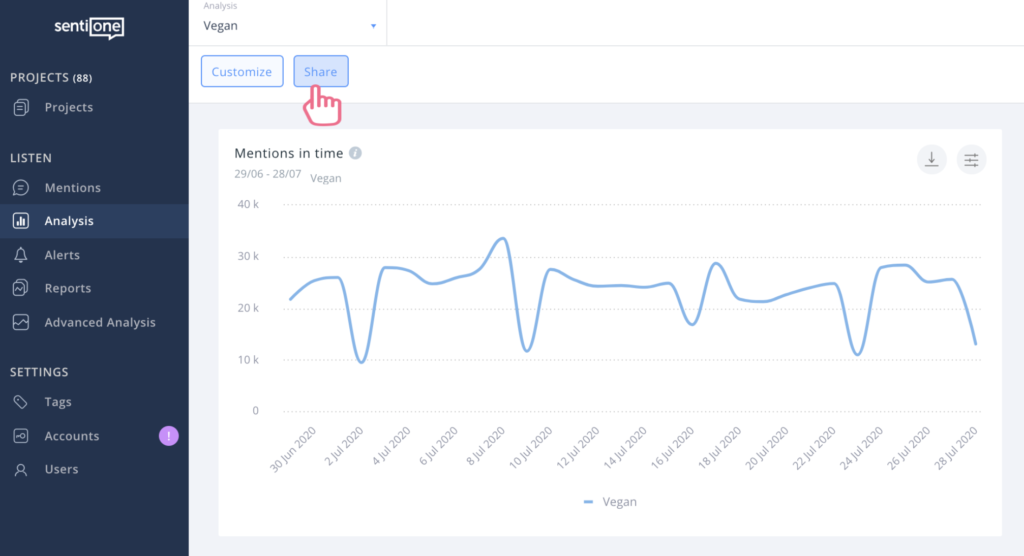
Task: Click the Customize button
Action: pos(242,72)
